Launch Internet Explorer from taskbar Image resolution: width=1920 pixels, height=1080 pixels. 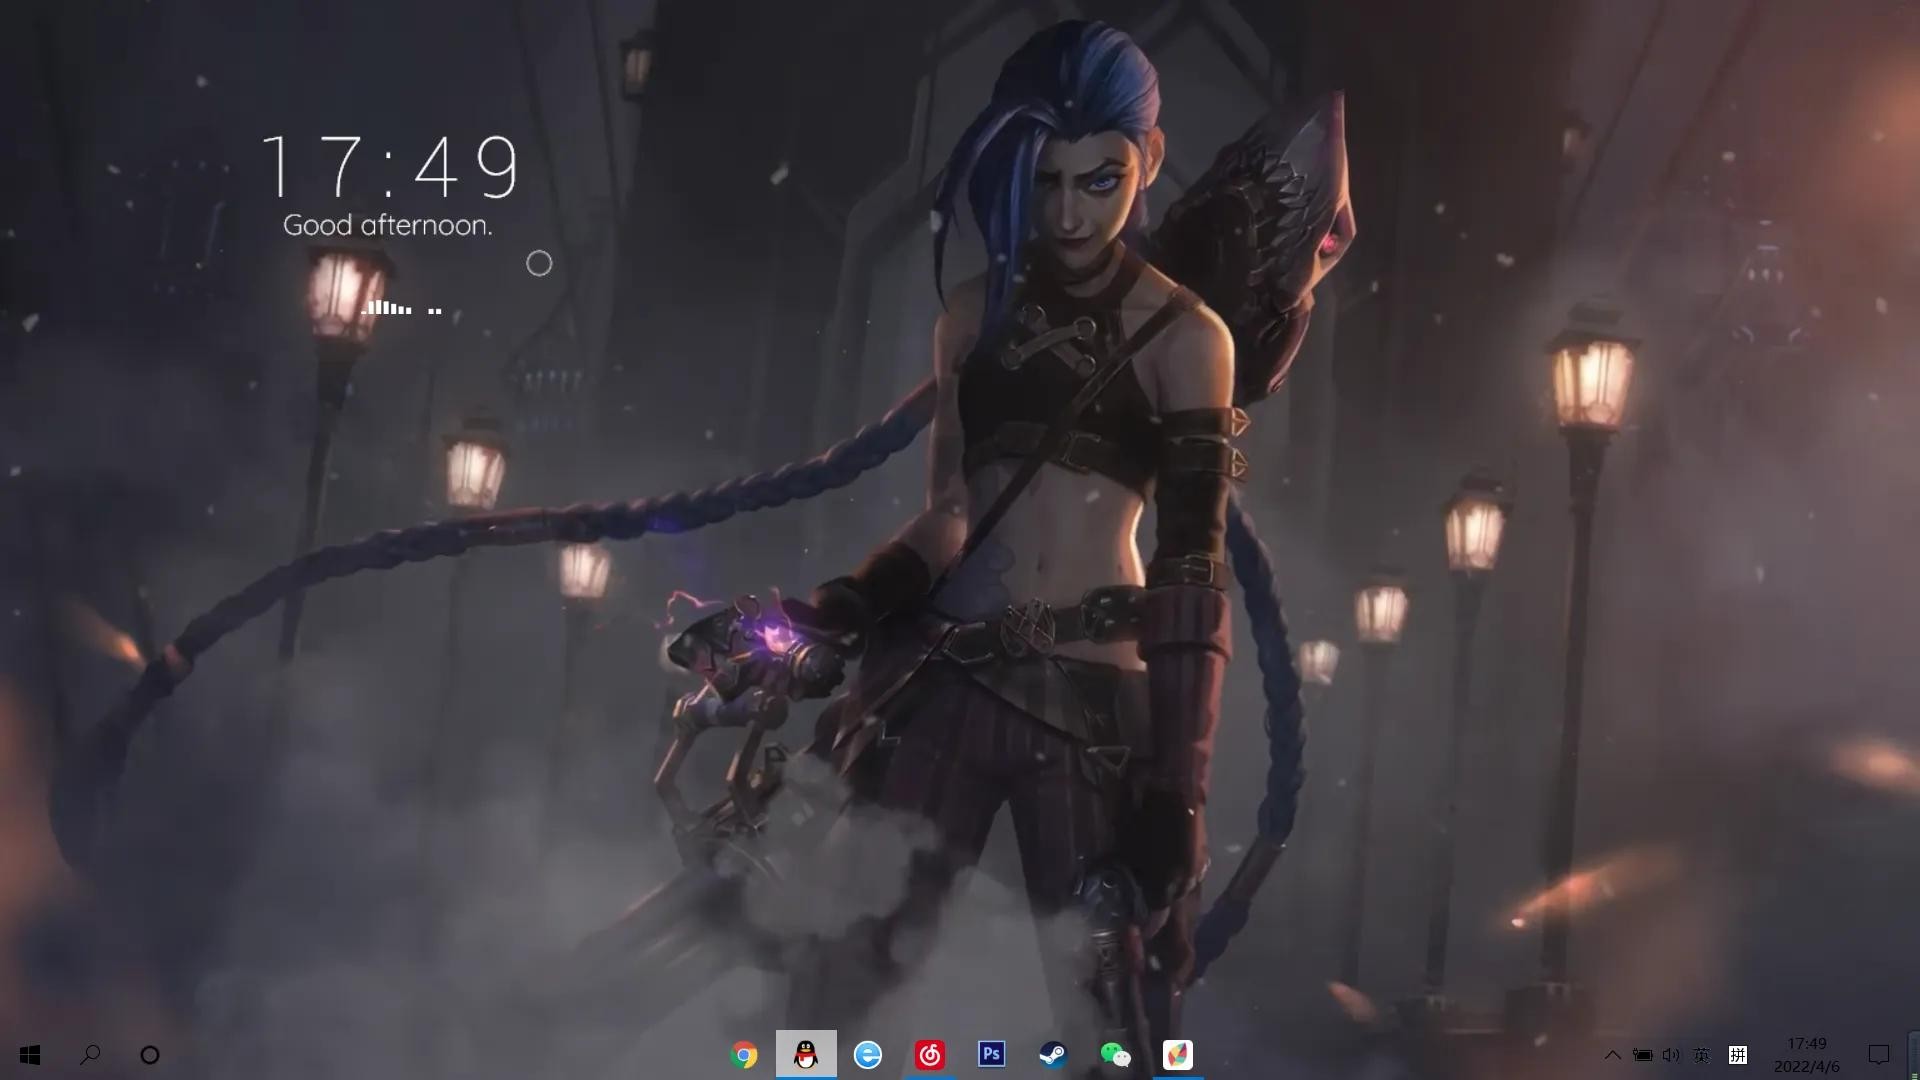[x=868, y=1055]
